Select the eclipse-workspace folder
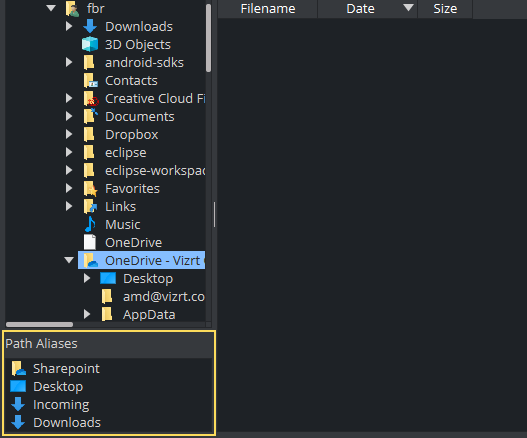 pos(155,170)
